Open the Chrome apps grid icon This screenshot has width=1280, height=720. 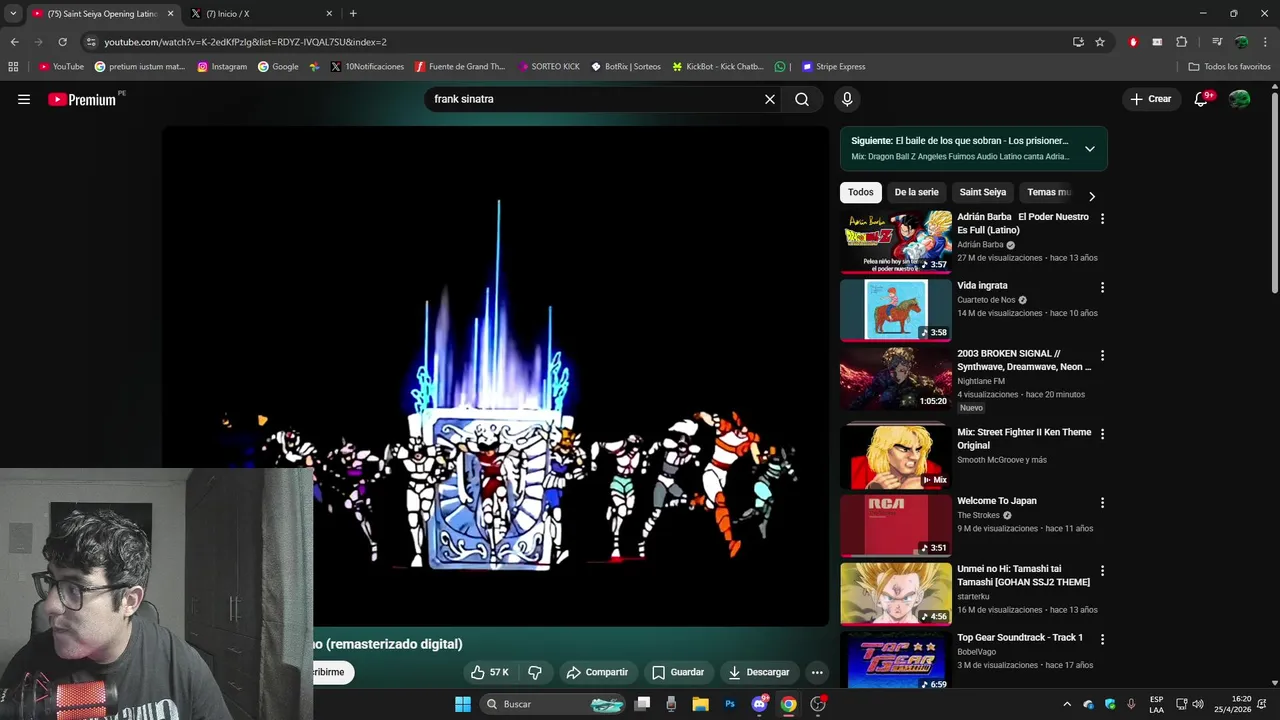[x=13, y=67]
